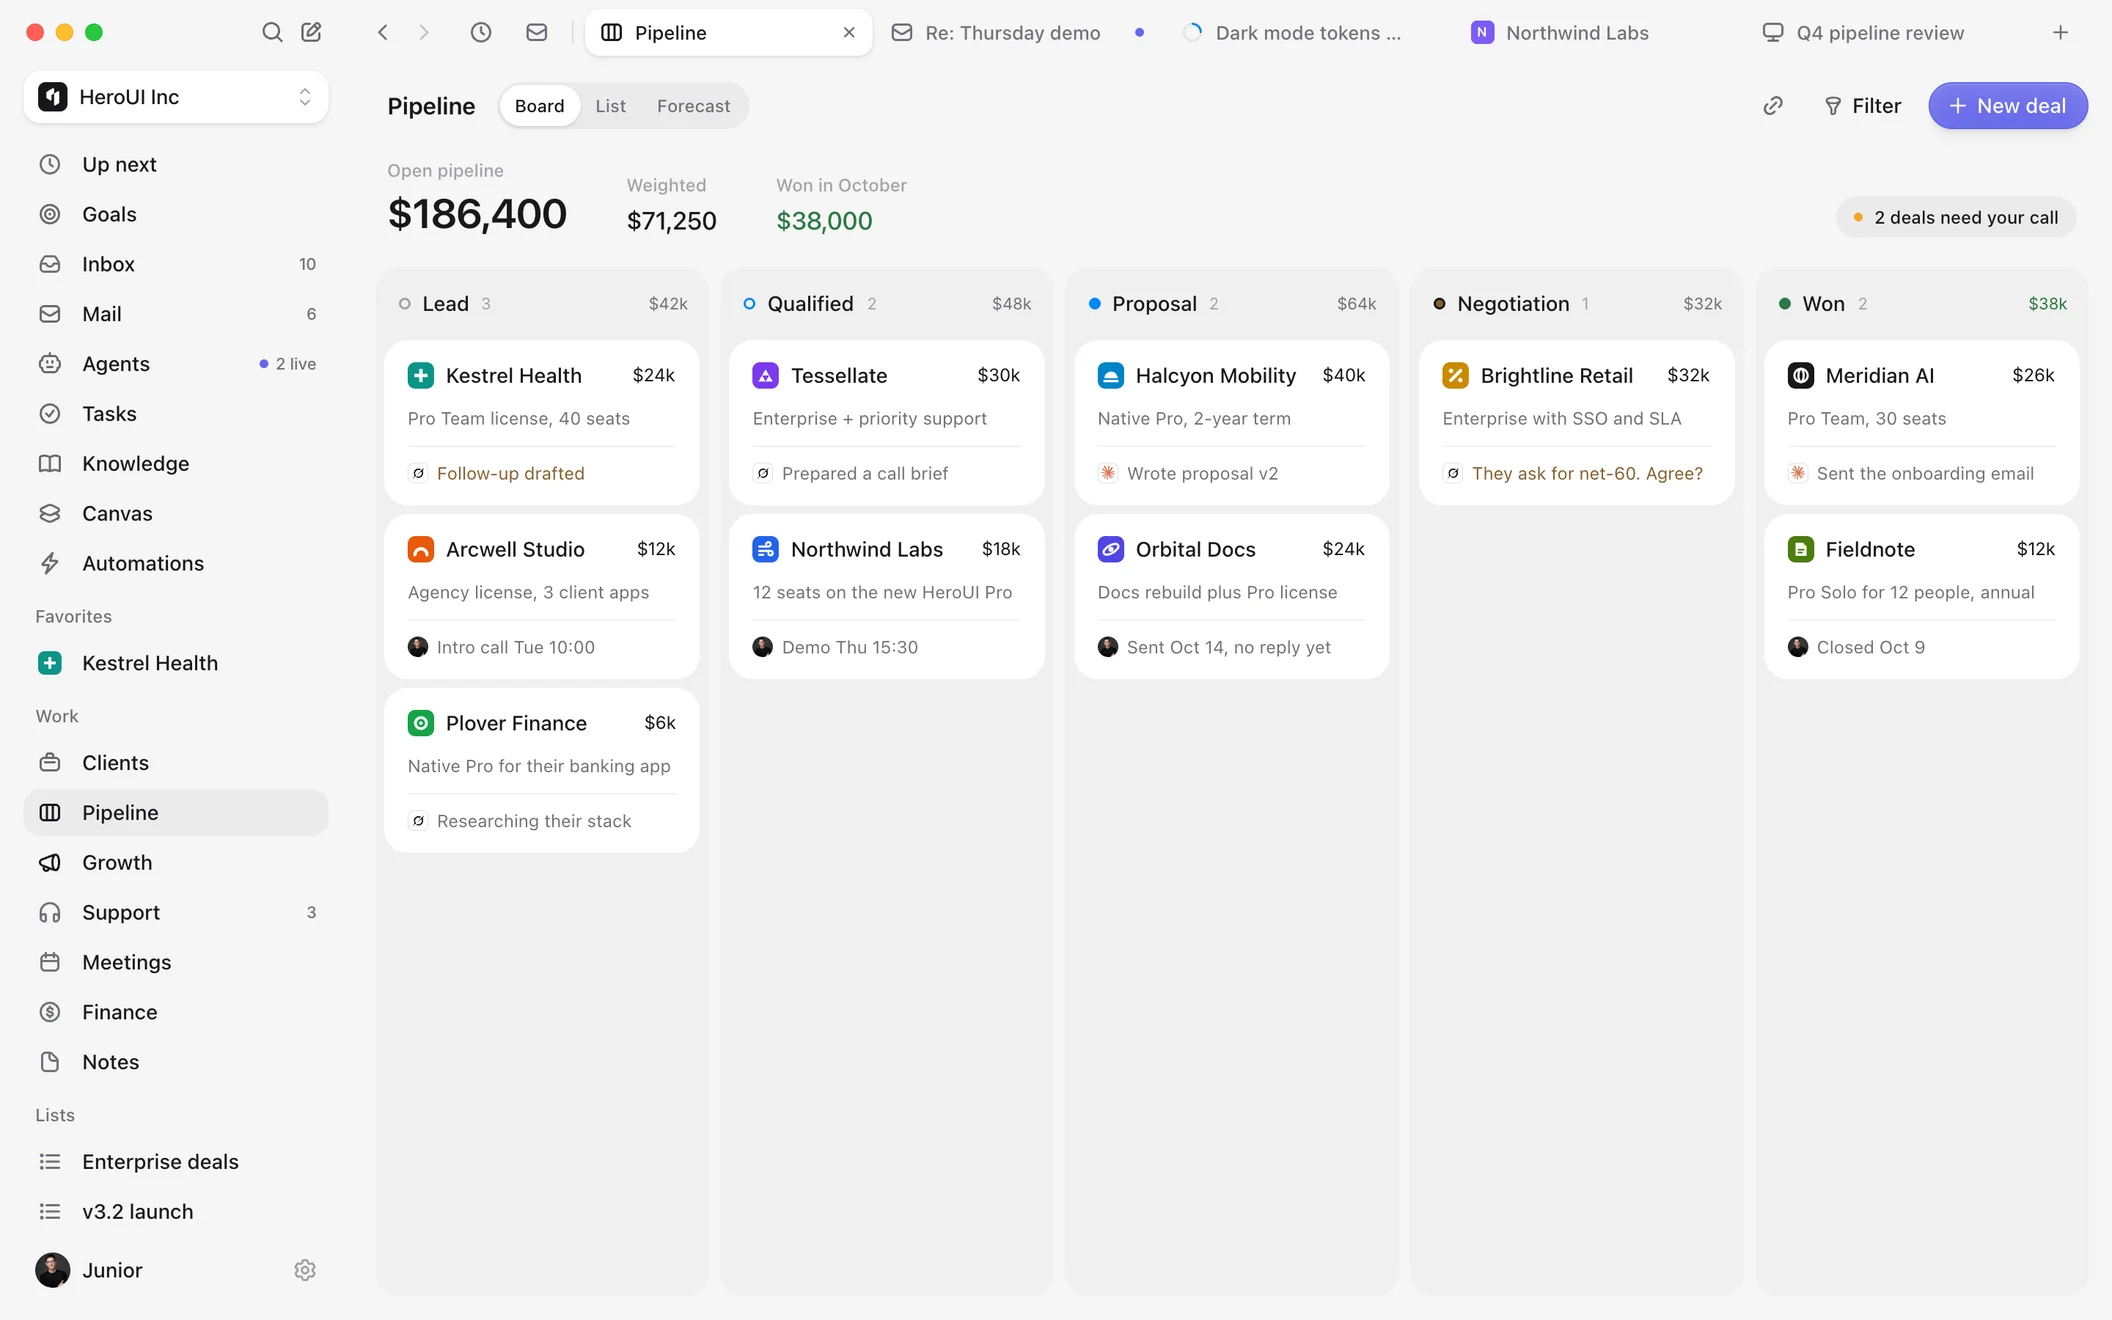Open Growth in the sidebar
The height and width of the screenshot is (1320, 2112).
176,862
